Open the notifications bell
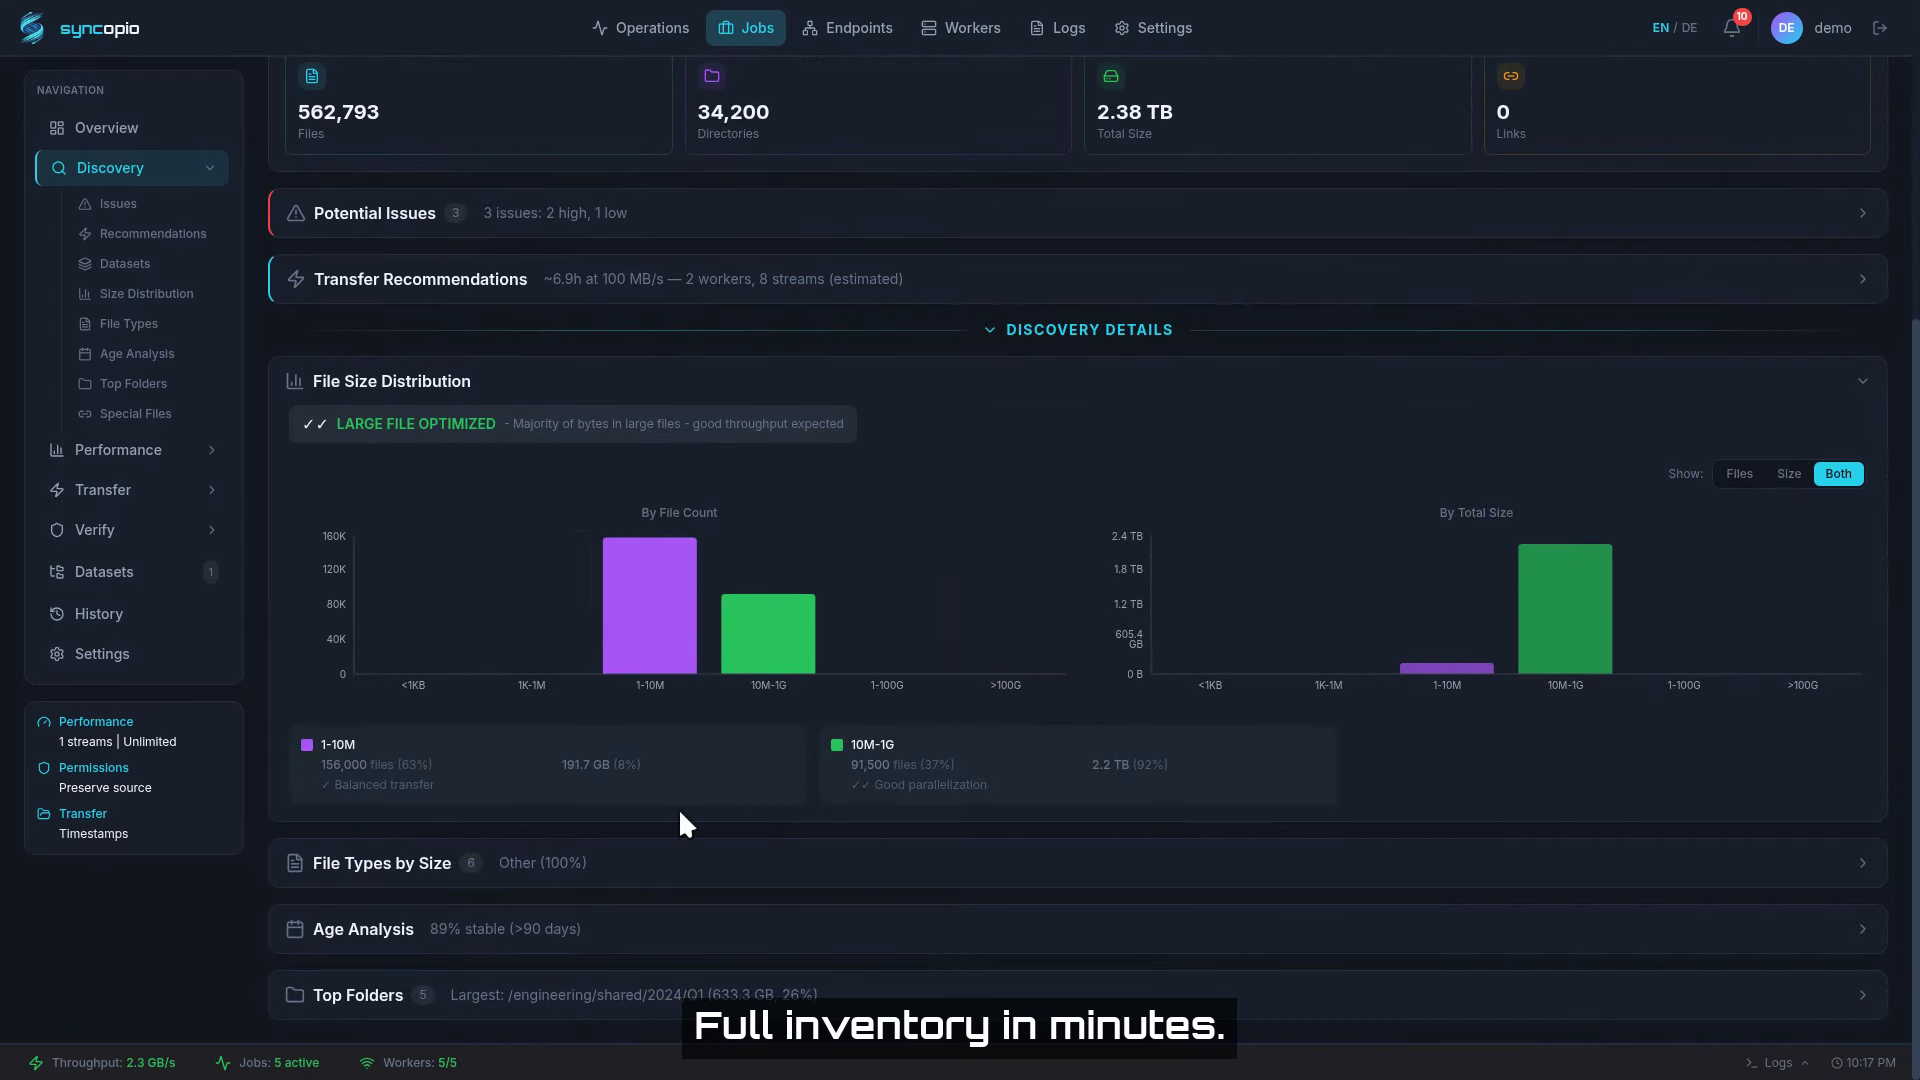The image size is (1920, 1080). click(x=1732, y=28)
